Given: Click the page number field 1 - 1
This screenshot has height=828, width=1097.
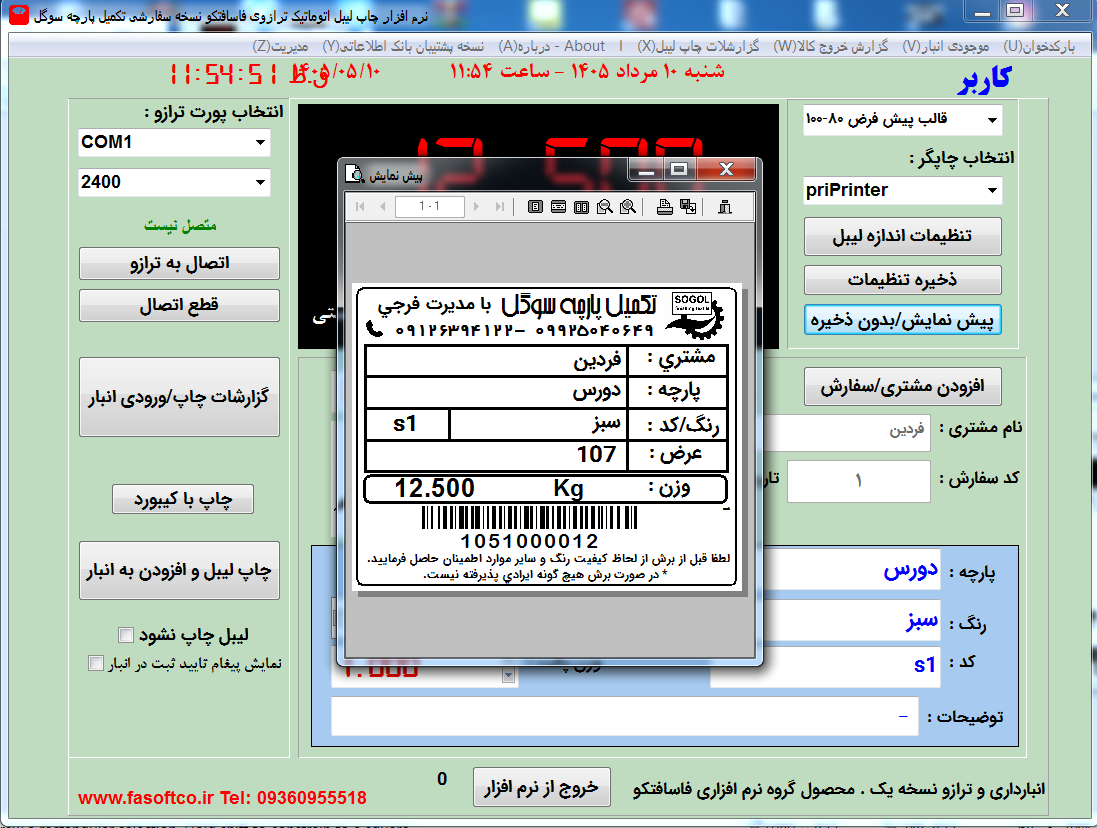Looking at the screenshot, I should coord(430,206).
